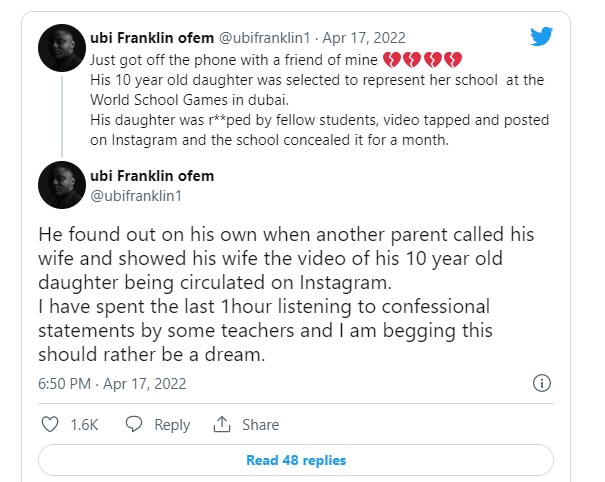Image resolution: width=605 pixels, height=482 pixels.
Task: Click the reply speech bubble icon
Action: click(x=133, y=425)
